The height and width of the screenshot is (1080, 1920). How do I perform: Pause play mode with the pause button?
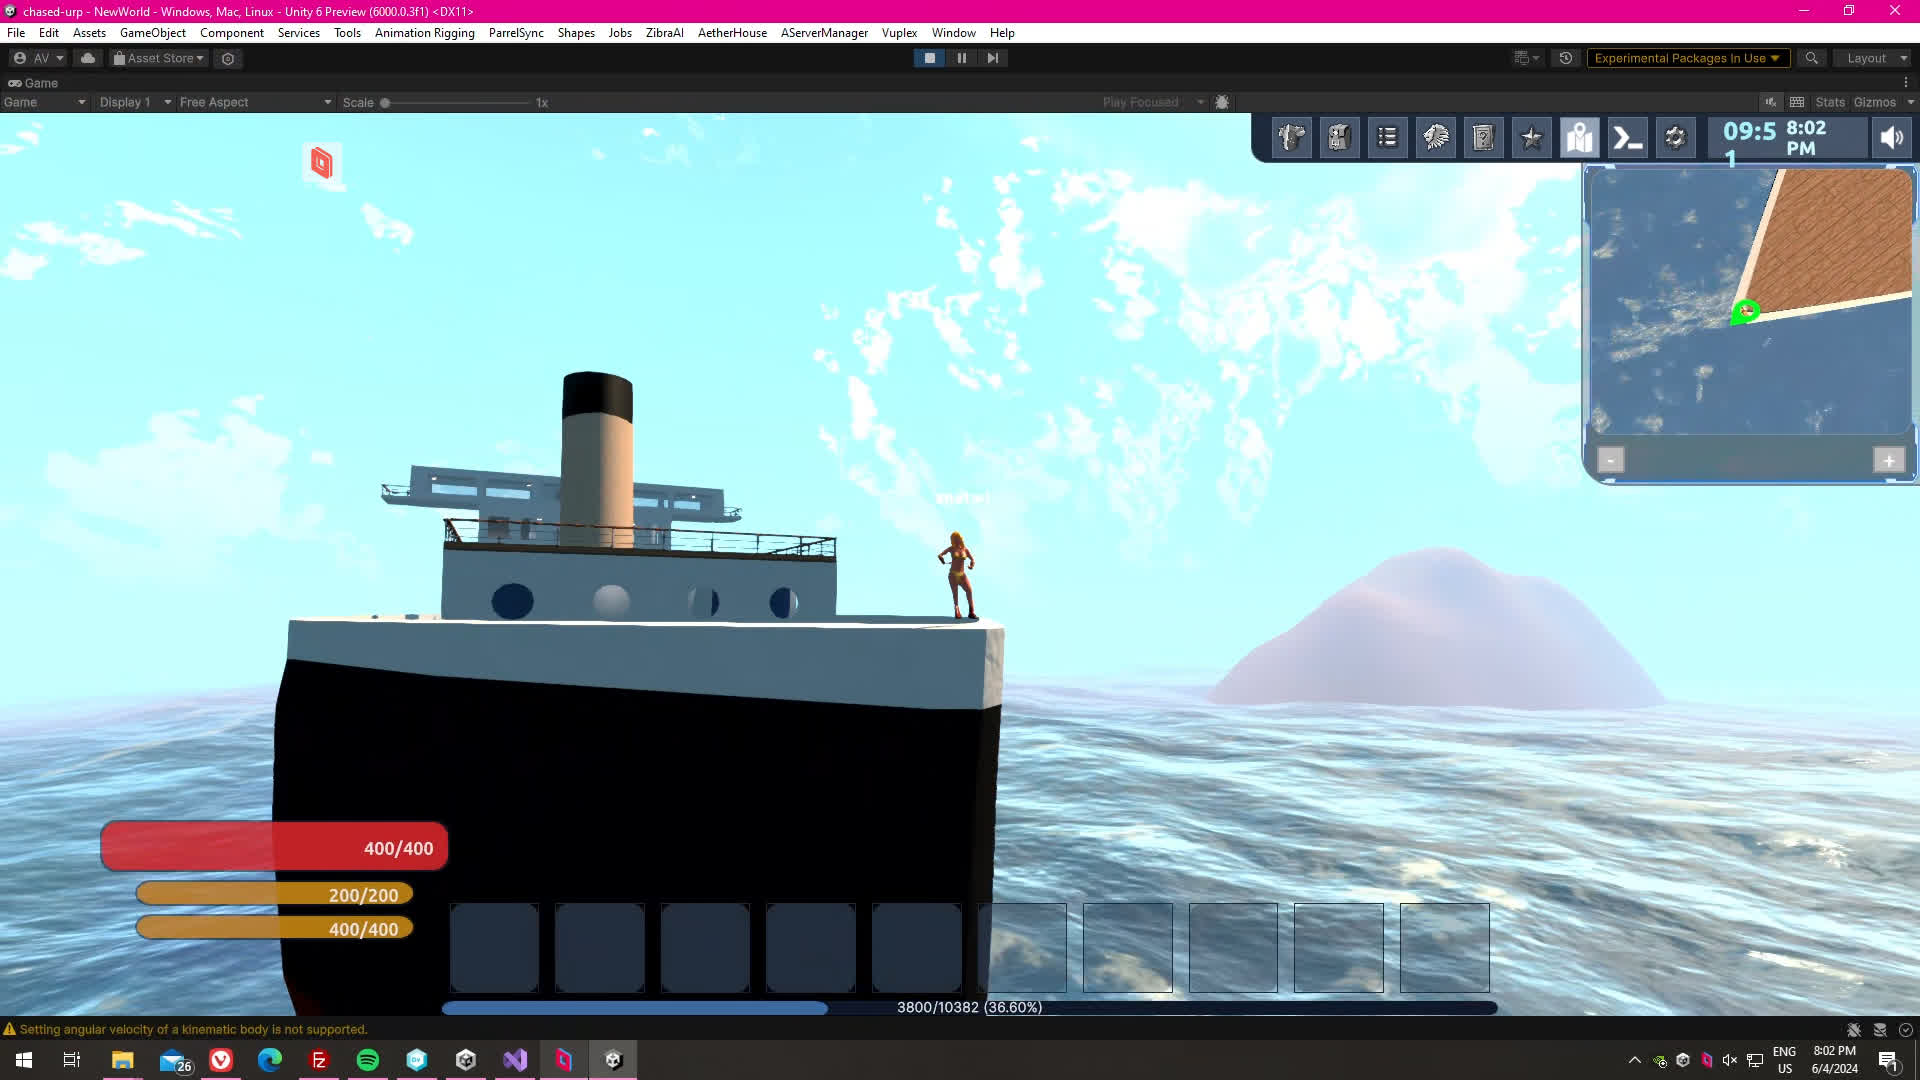(x=961, y=58)
